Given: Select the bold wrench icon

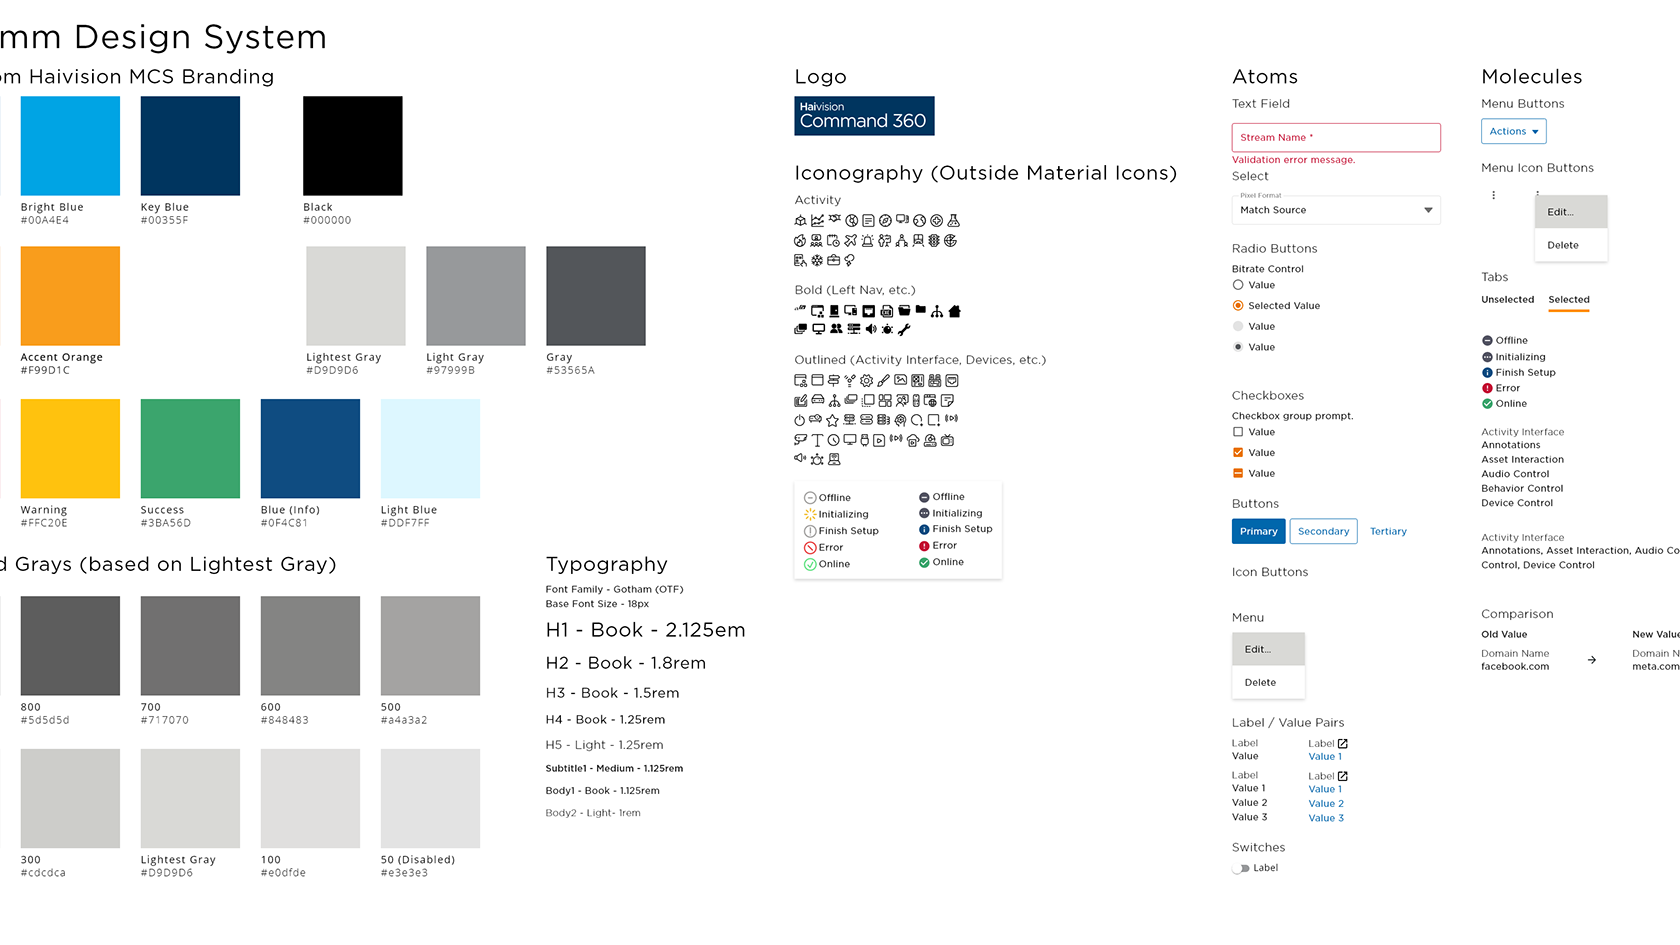Looking at the screenshot, I should pyautogui.click(x=904, y=329).
